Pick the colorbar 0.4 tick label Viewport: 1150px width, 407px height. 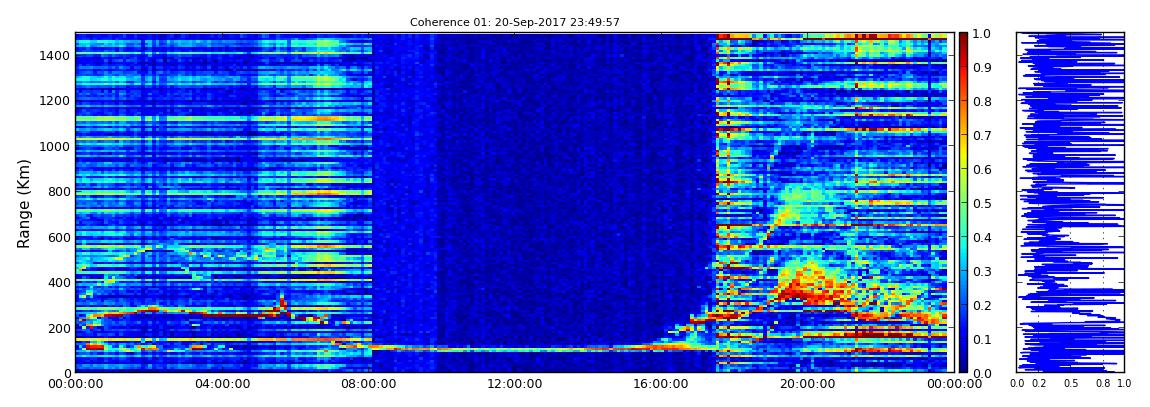pos(983,238)
